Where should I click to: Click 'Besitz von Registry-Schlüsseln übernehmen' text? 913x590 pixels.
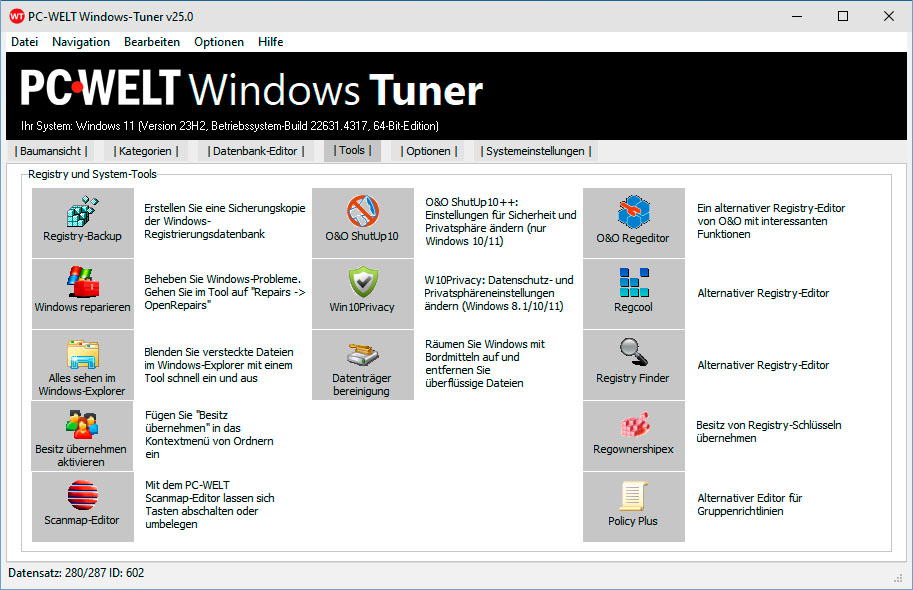769,432
